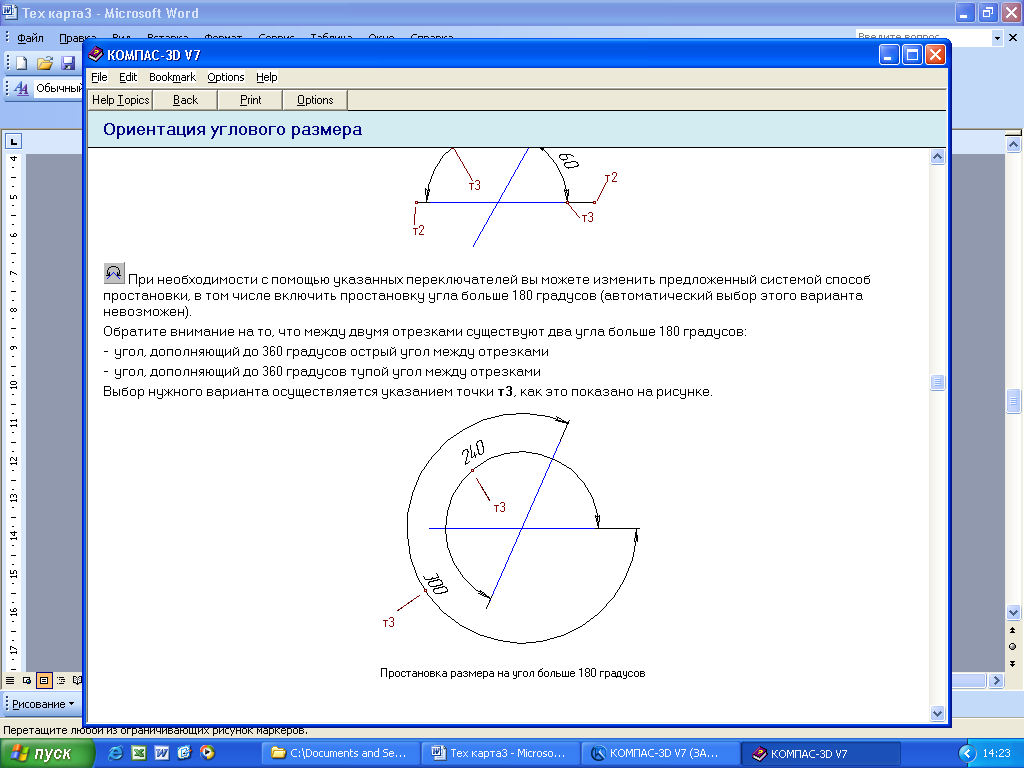Click Previous page double-arrow in Word scrollbar
1024x768 pixels.
[1013, 630]
